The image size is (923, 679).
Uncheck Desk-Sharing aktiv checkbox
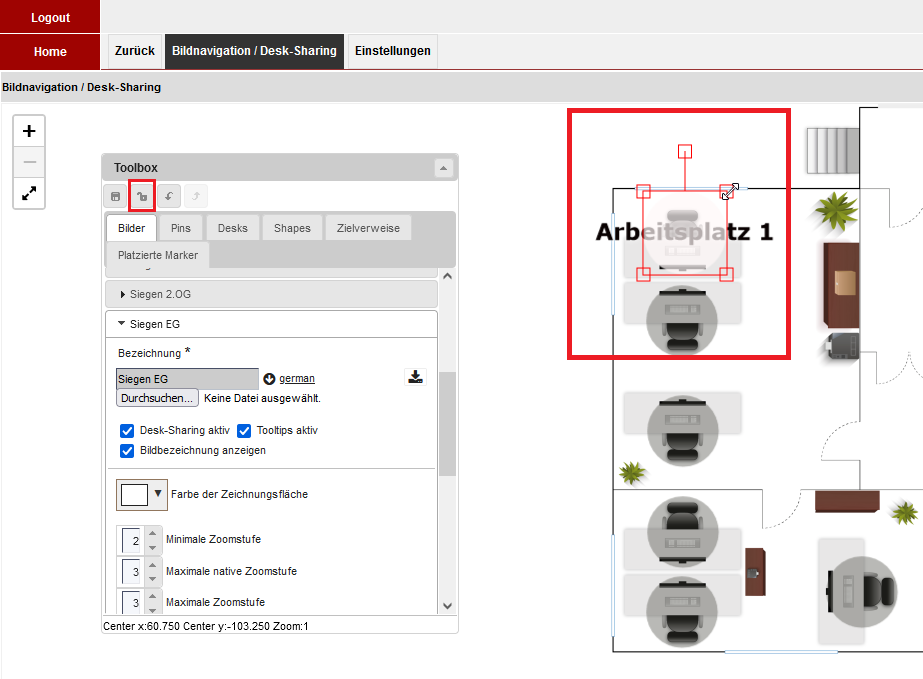click(x=127, y=430)
